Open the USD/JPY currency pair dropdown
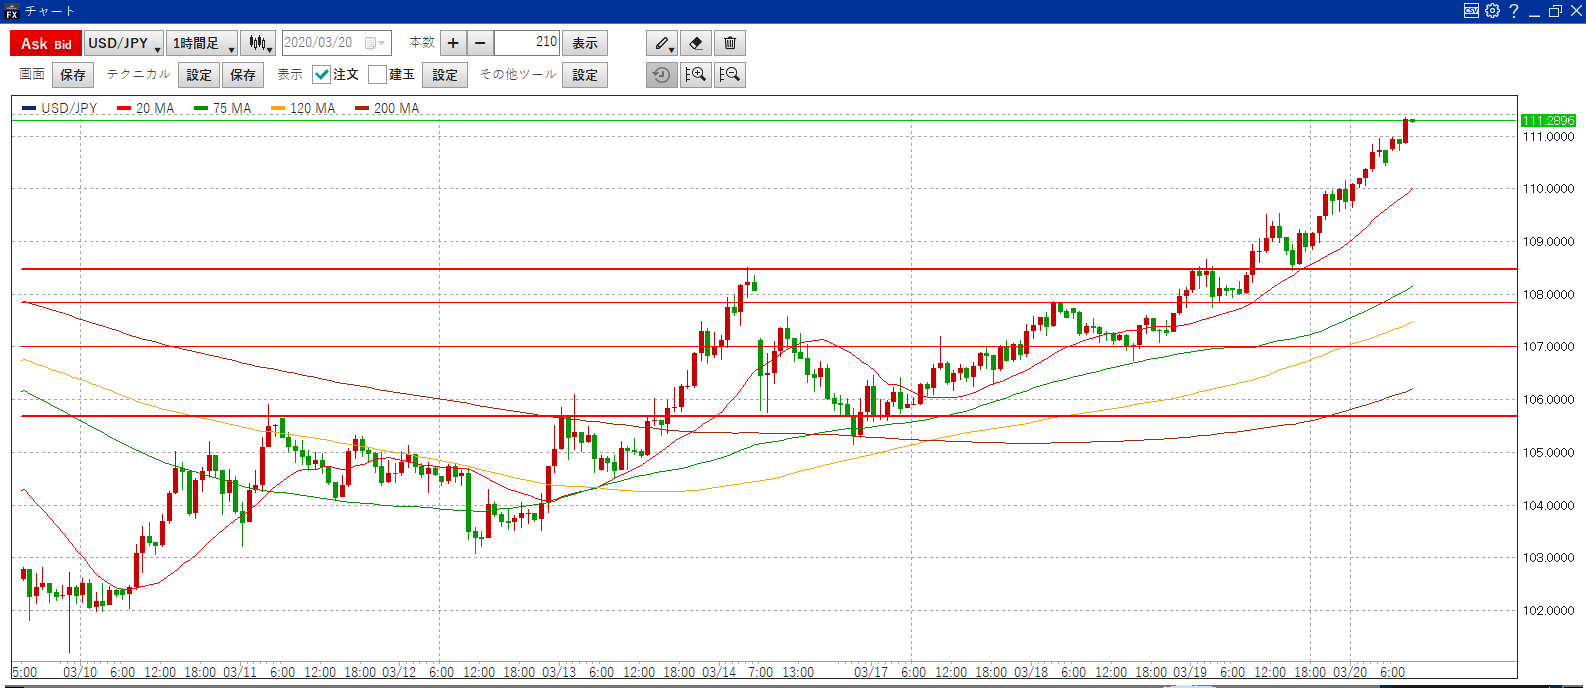This screenshot has height=688, width=1586. (x=124, y=43)
